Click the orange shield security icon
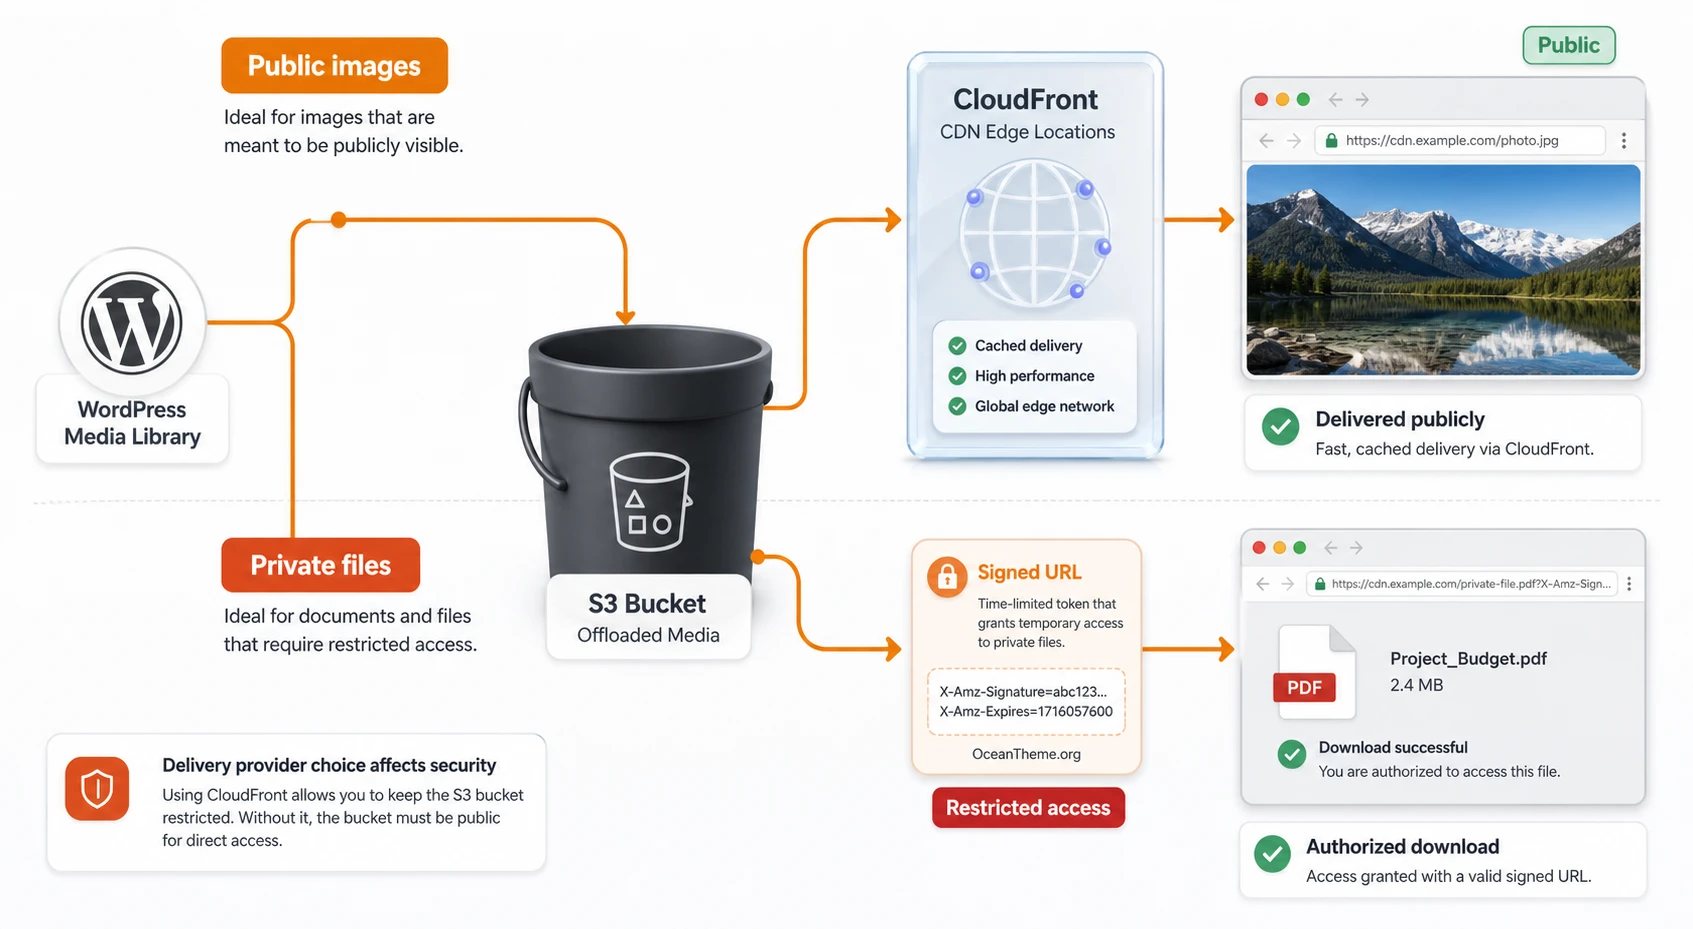 pos(97,788)
